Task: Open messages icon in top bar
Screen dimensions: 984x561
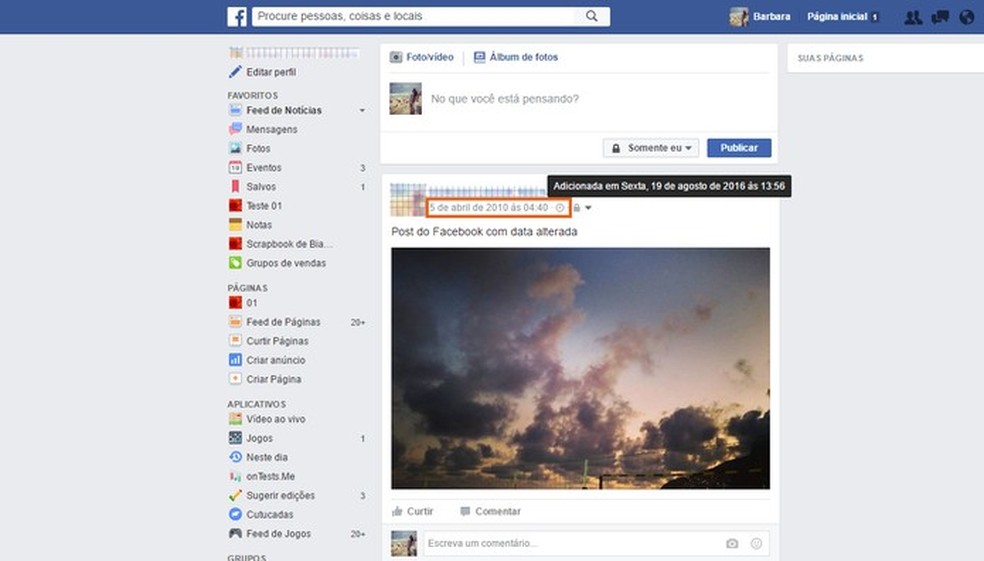Action: click(940, 17)
